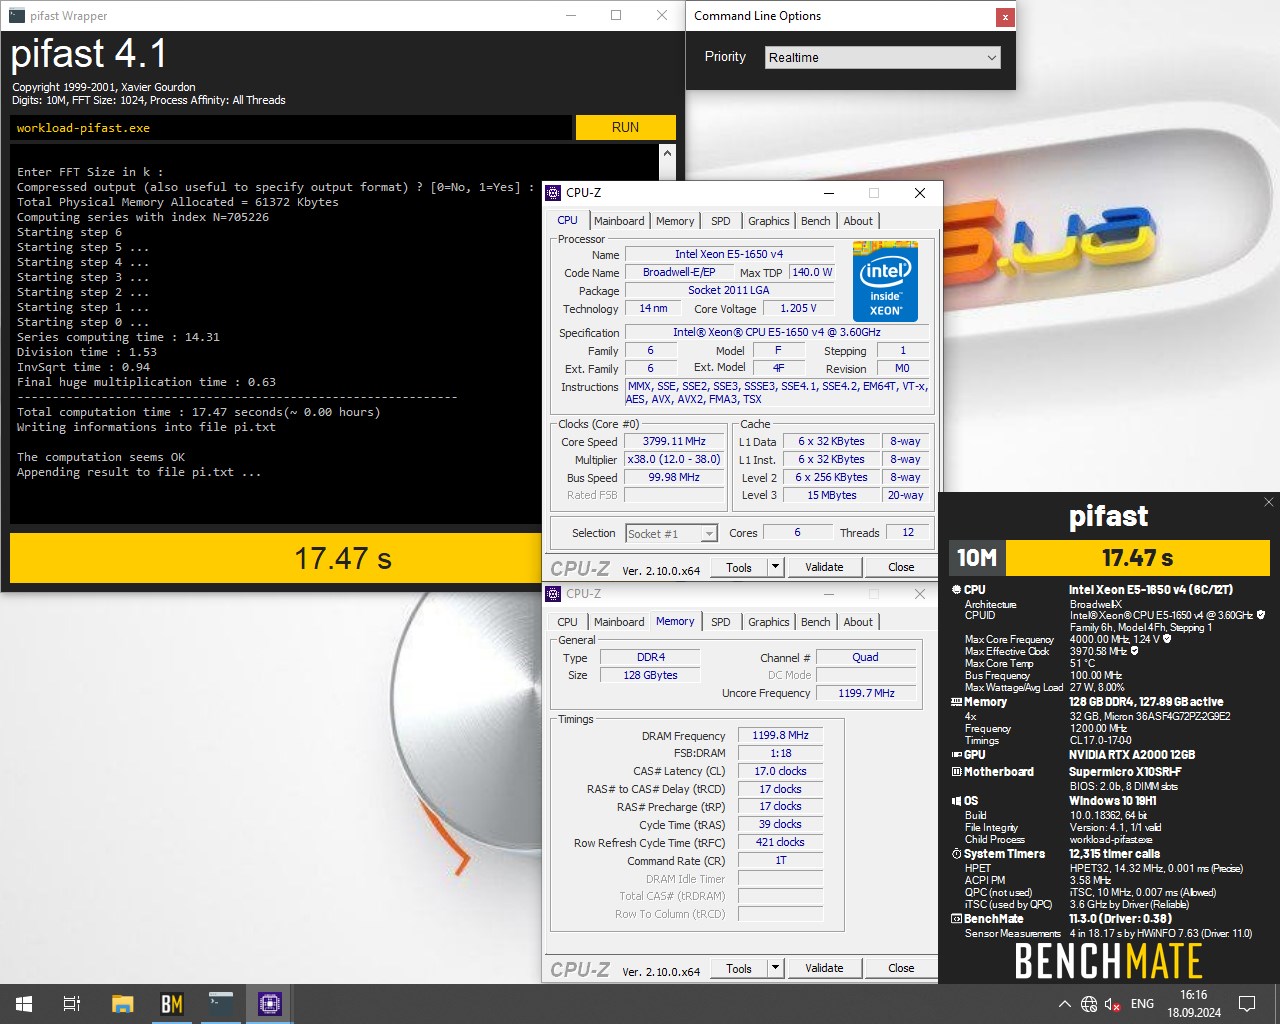Open the Windows Start menu
Screen dimensions: 1280x1024
pyautogui.click(x=24, y=1004)
